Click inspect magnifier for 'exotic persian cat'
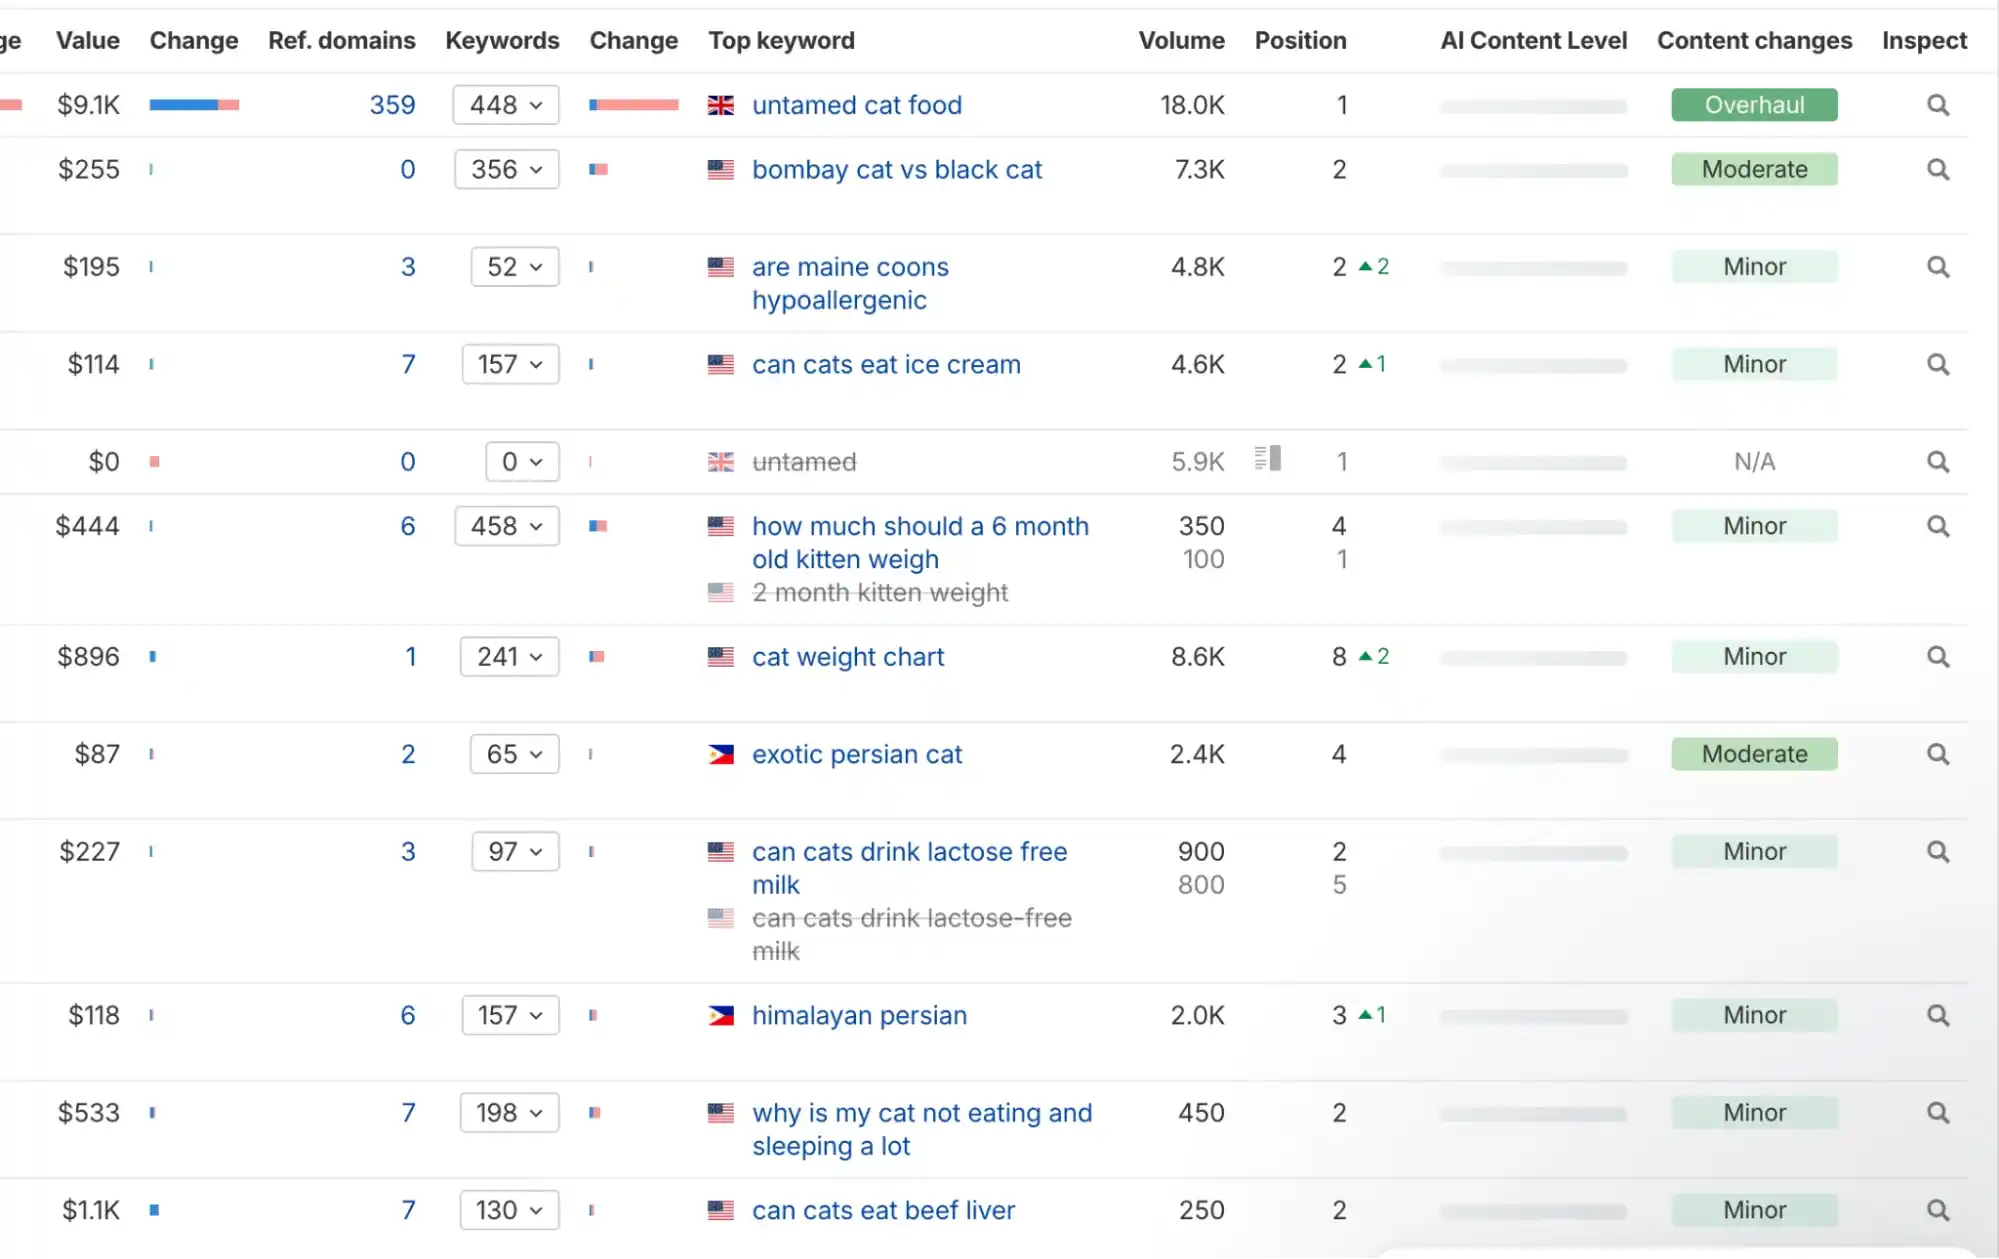1999x1259 pixels. click(x=1937, y=754)
